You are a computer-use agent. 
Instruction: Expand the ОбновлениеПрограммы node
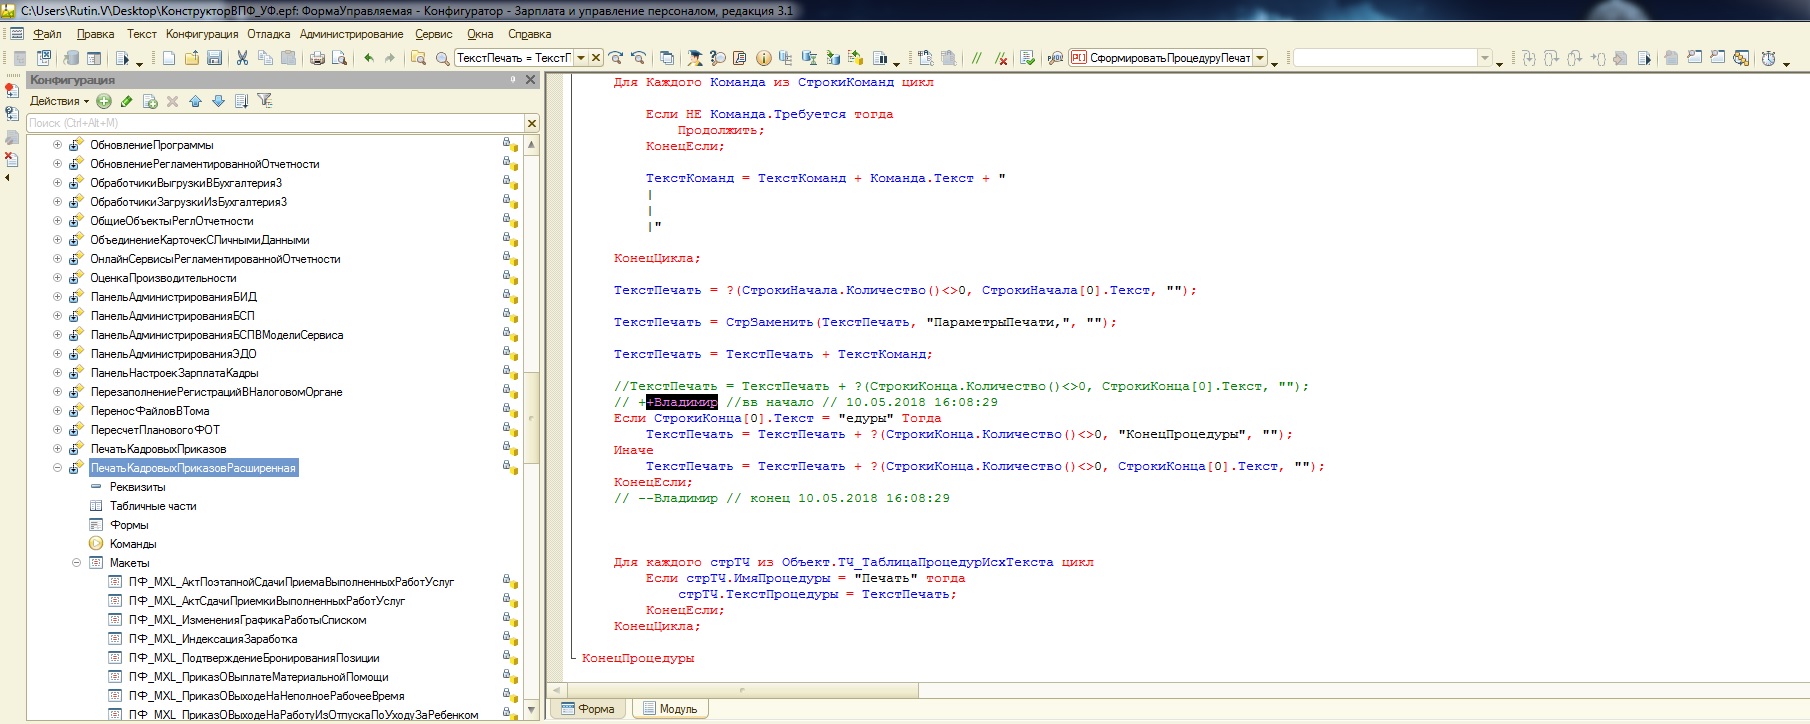57,145
